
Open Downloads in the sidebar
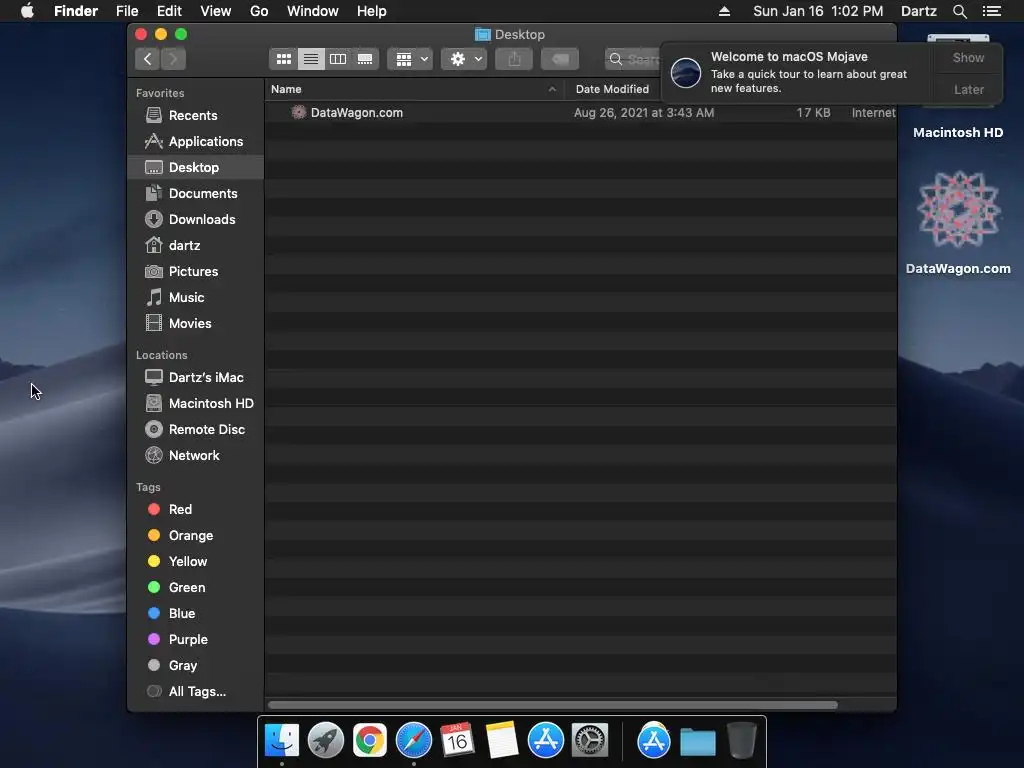click(x=195, y=220)
